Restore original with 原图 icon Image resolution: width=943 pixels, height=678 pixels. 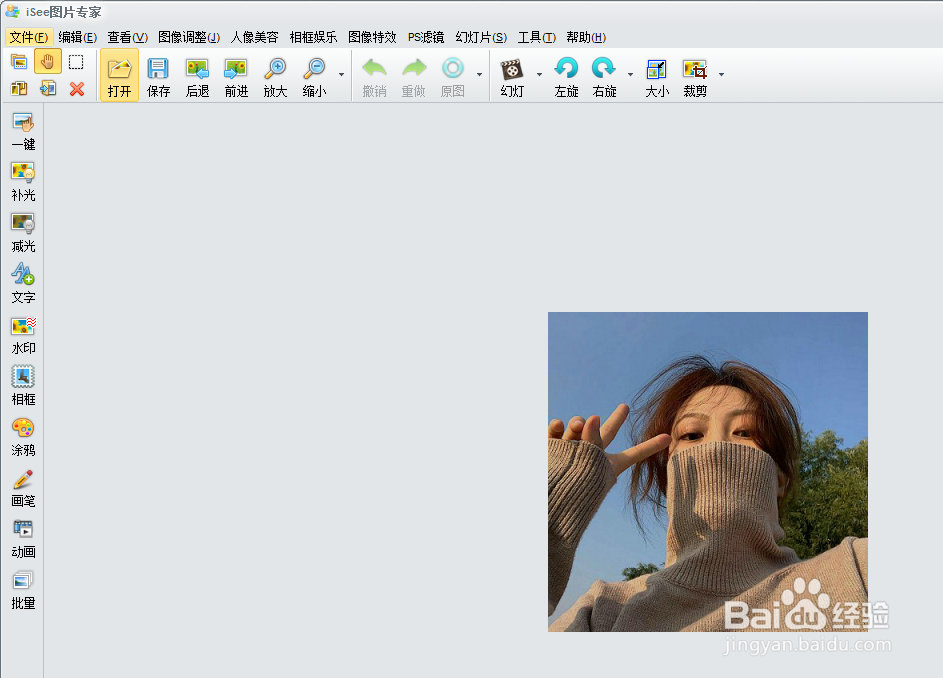coord(452,76)
